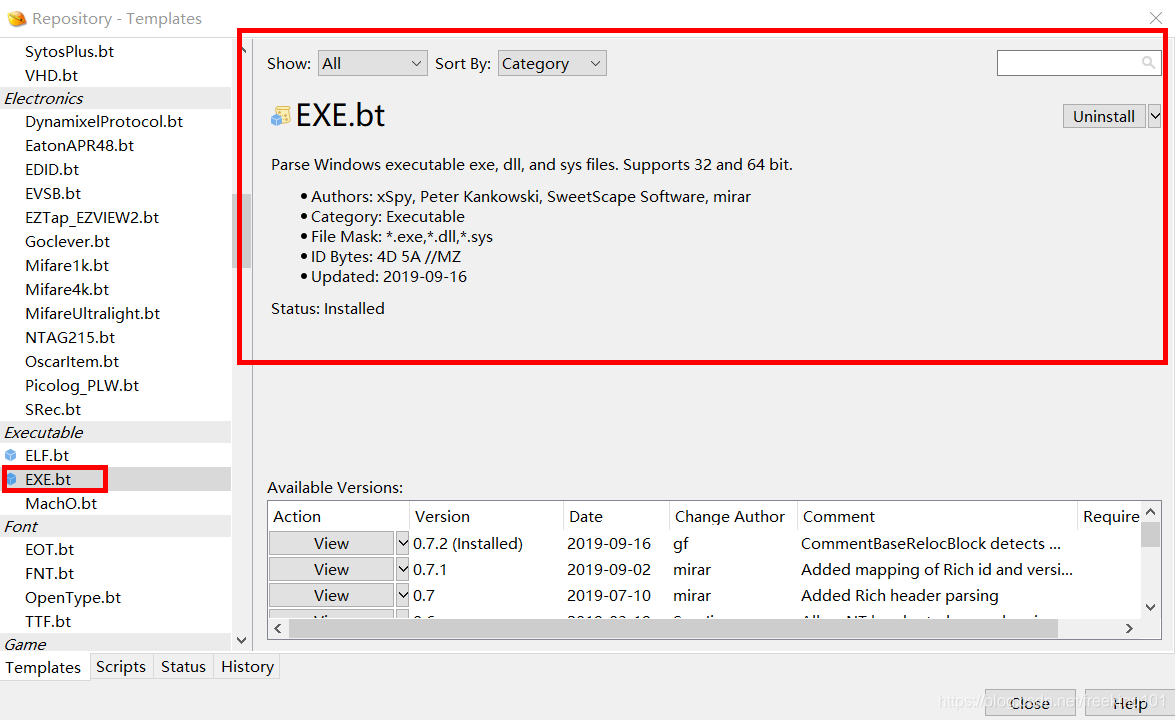Click the template list vertical scrollbar thumb
1175x720 pixels.
[241, 231]
